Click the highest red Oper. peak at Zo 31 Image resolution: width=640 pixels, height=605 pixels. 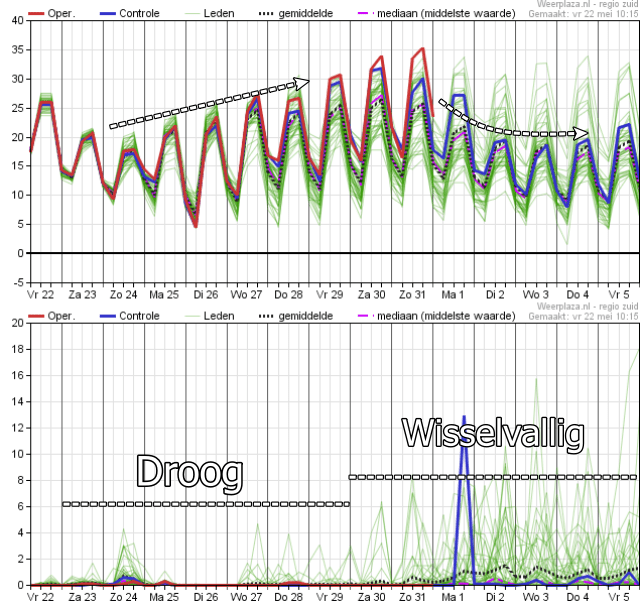422,49
